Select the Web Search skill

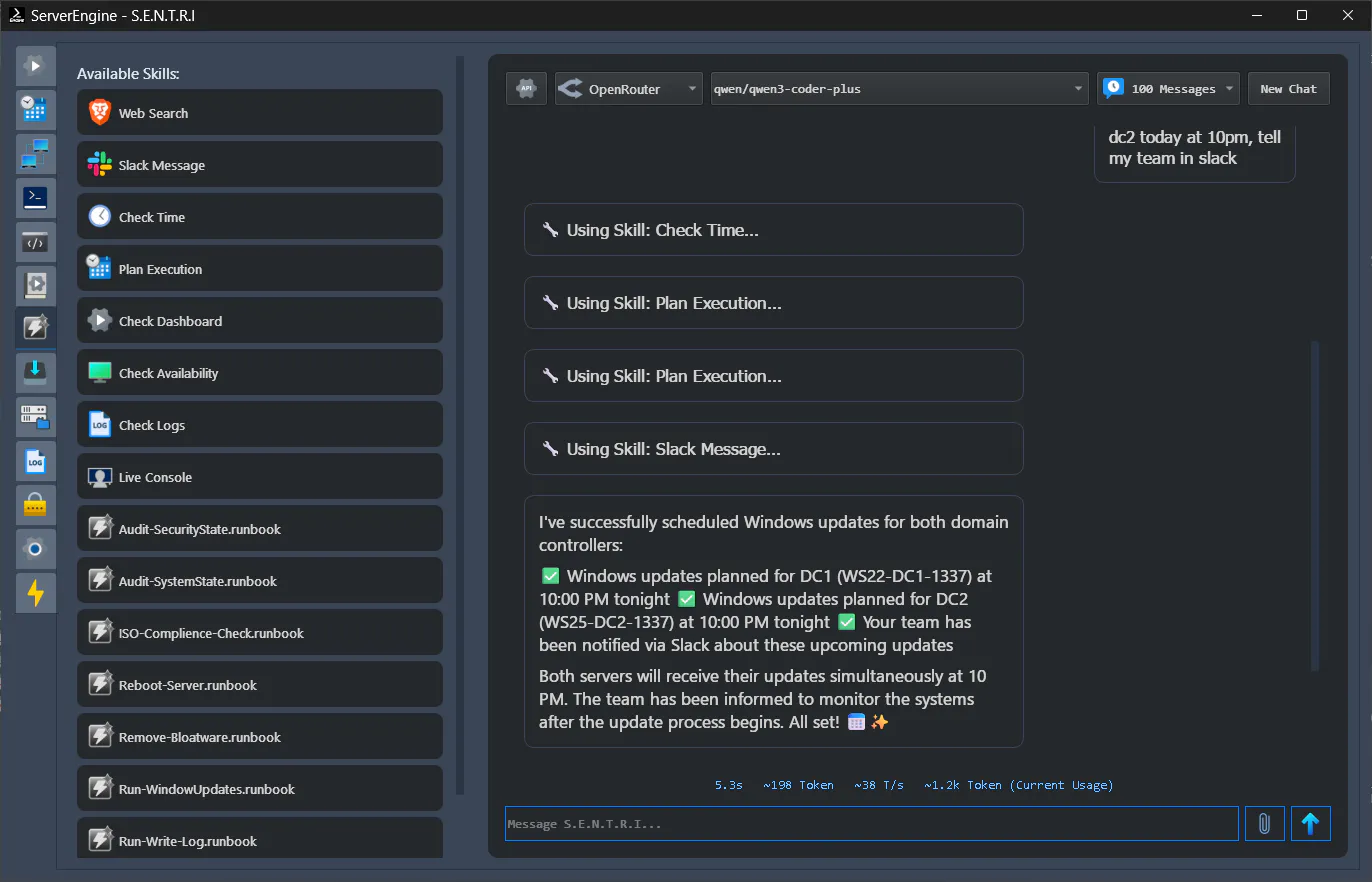click(260, 112)
